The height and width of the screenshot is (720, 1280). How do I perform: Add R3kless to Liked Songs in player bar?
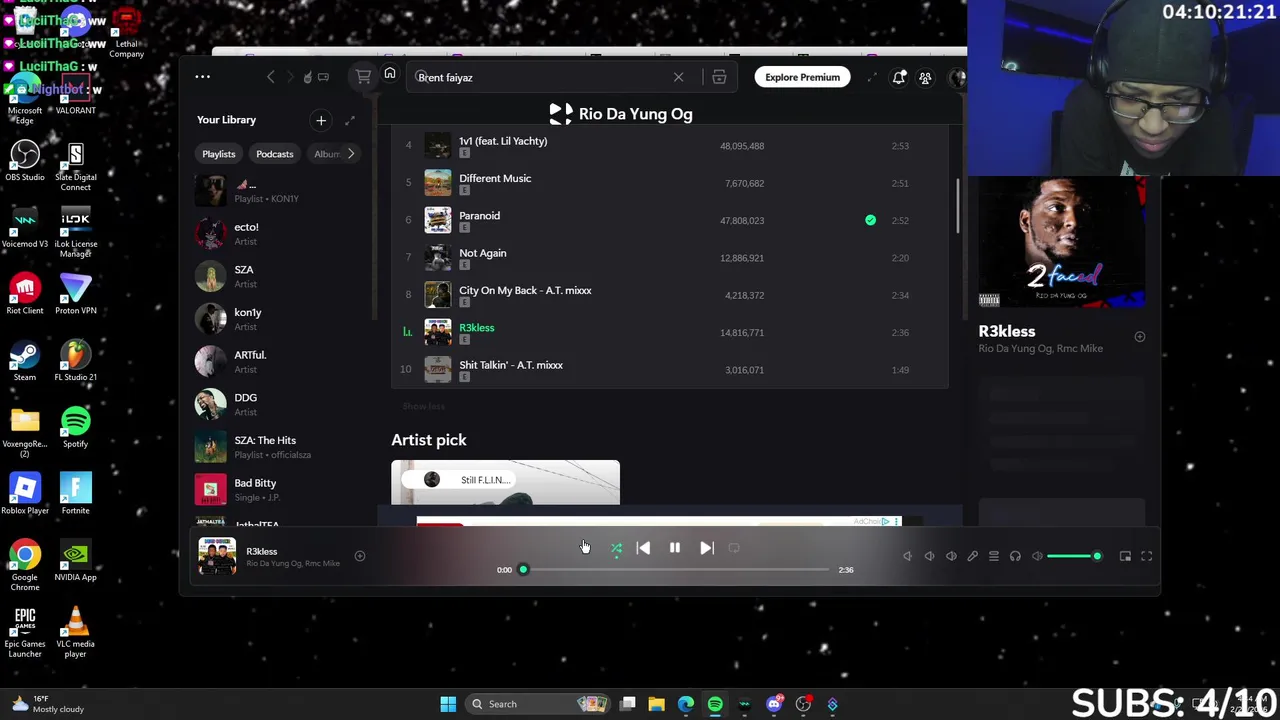(x=360, y=557)
